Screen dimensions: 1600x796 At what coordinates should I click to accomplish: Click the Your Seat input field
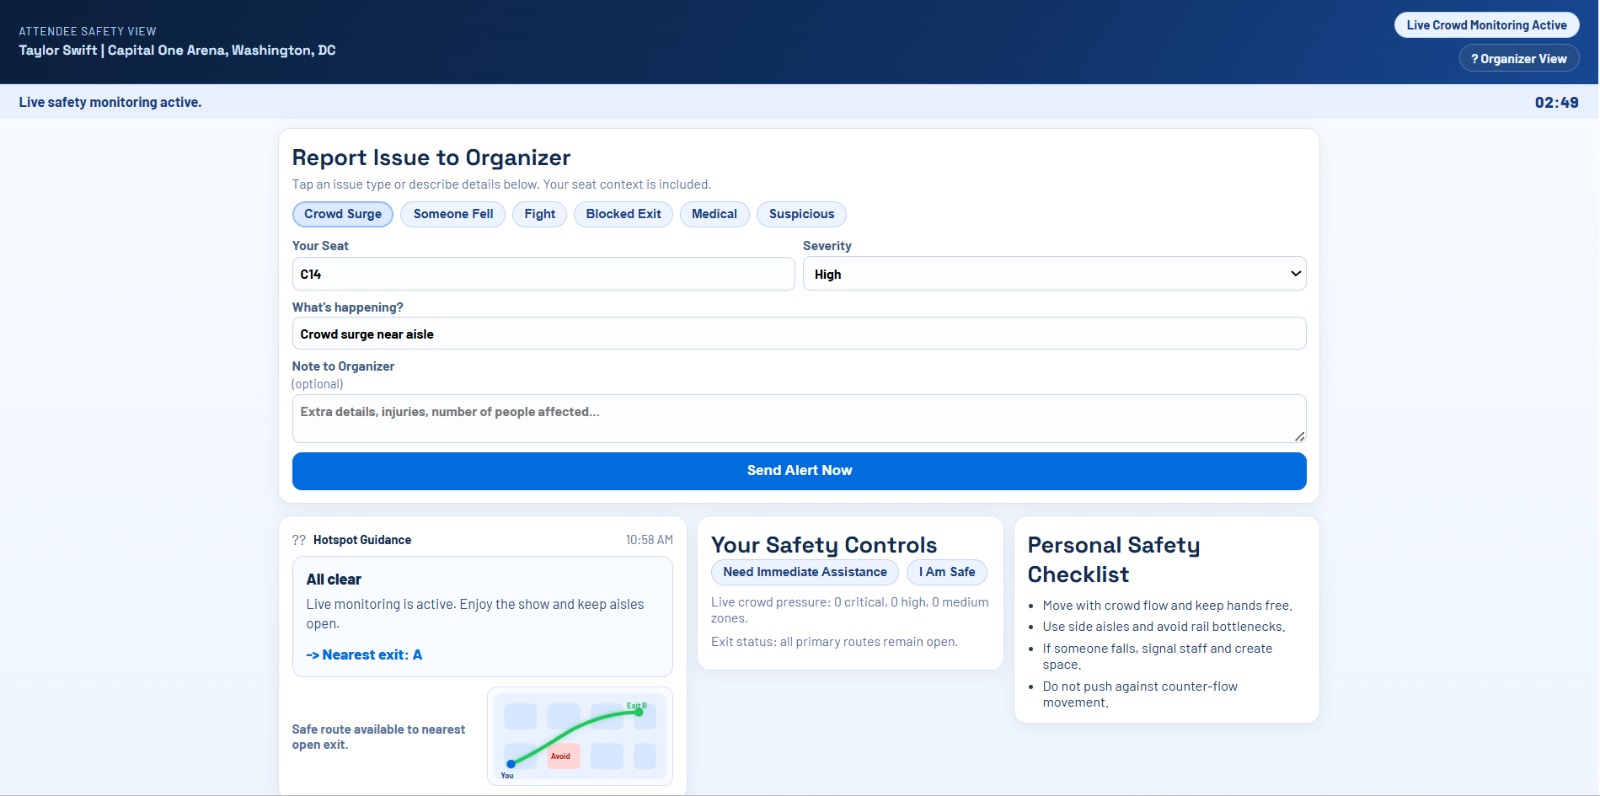(543, 274)
